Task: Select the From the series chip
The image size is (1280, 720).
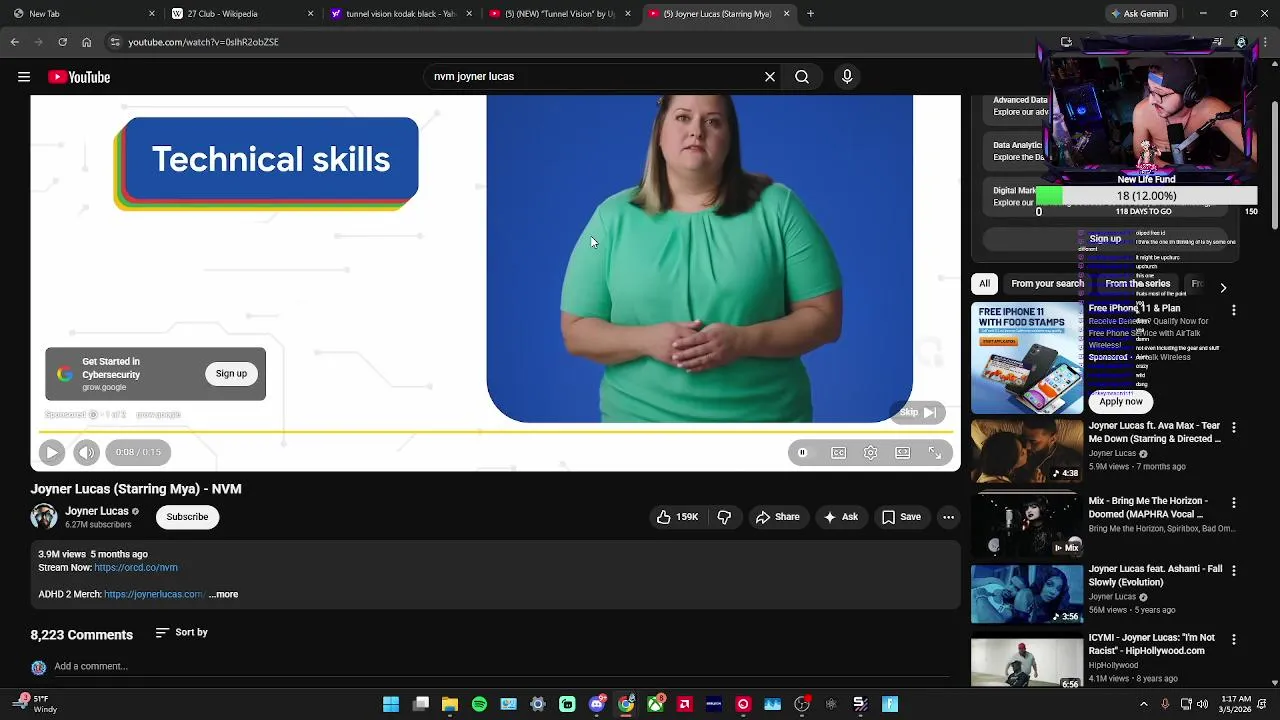Action: pyautogui.click(x=1137, y=284)
